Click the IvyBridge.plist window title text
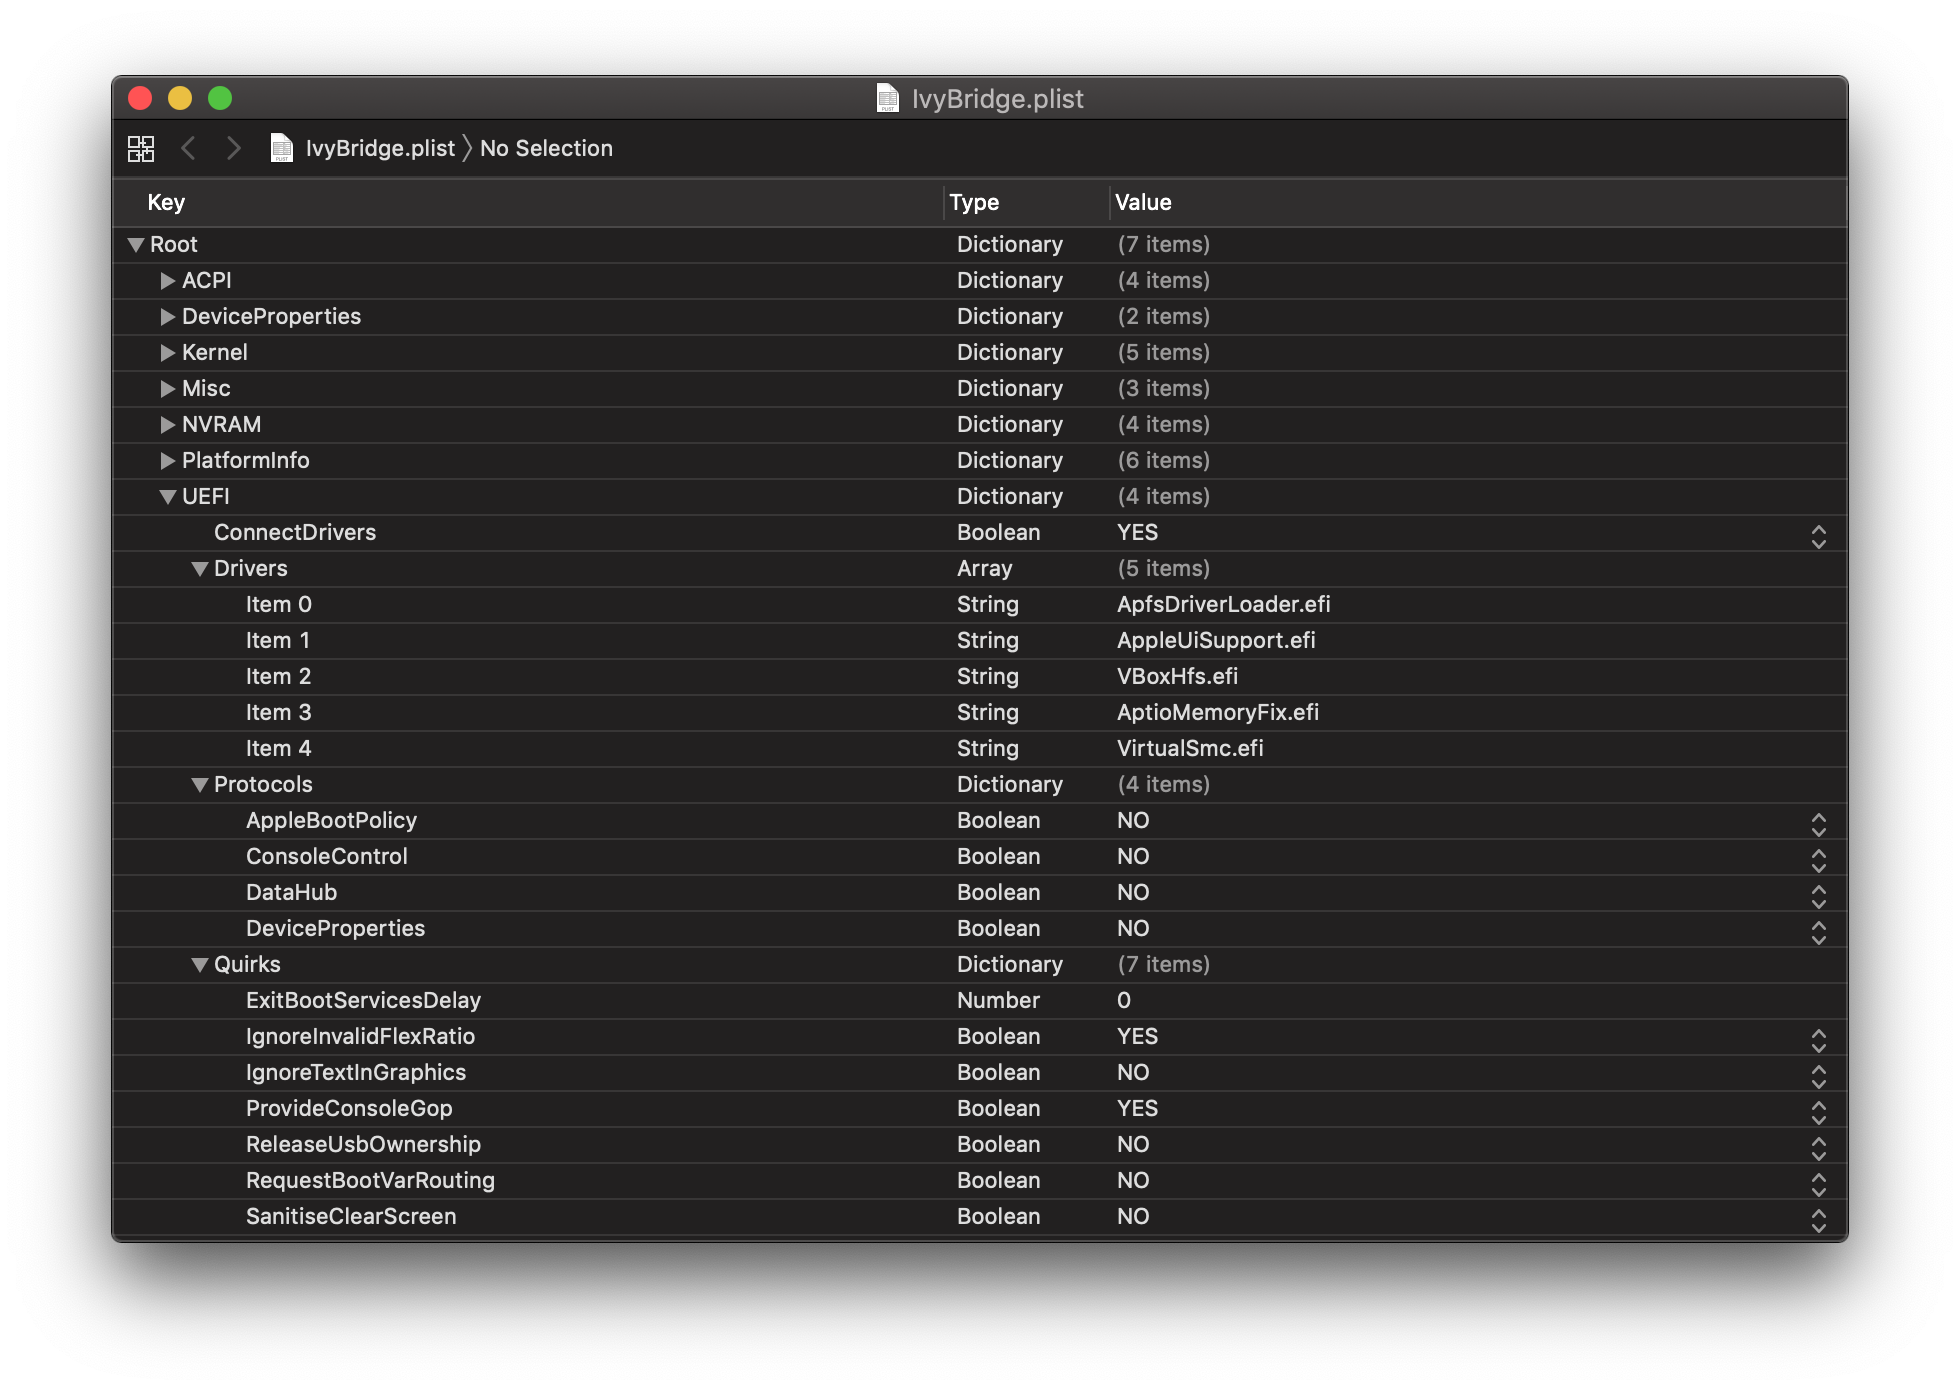The width and height of the screenshot is (1960, 1390). click(x=997, y=98)
